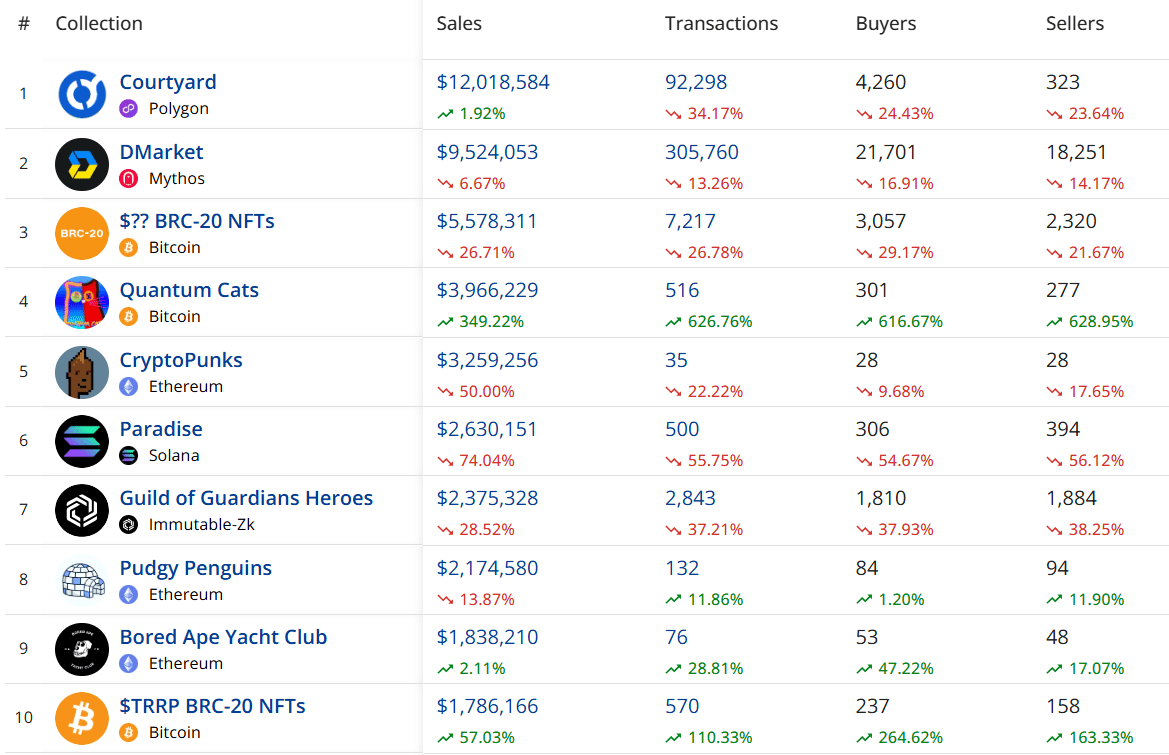Click the red trend arrow beside CryptoPunks' 50.00%

pyautogui.click(x=445, y=391)
